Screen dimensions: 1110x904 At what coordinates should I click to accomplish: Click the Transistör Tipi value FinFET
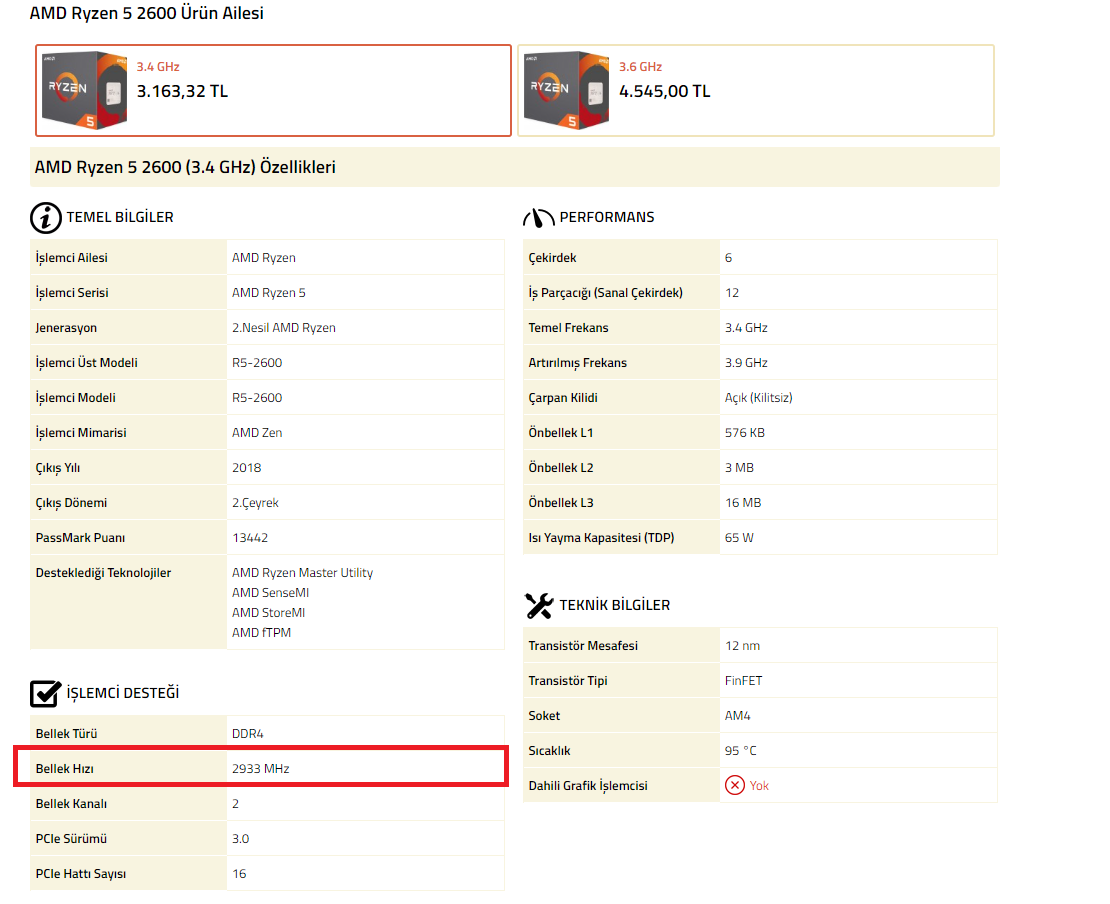tap(743, 681)
